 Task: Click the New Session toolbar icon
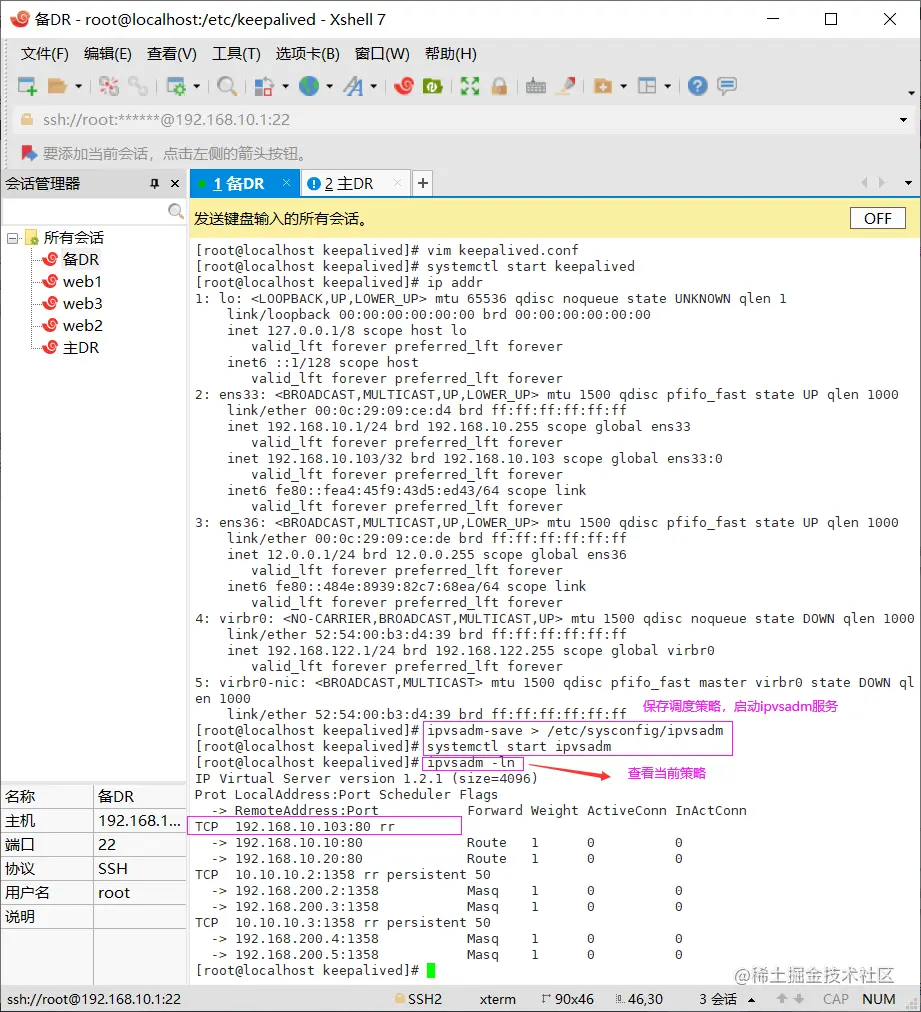27,86
